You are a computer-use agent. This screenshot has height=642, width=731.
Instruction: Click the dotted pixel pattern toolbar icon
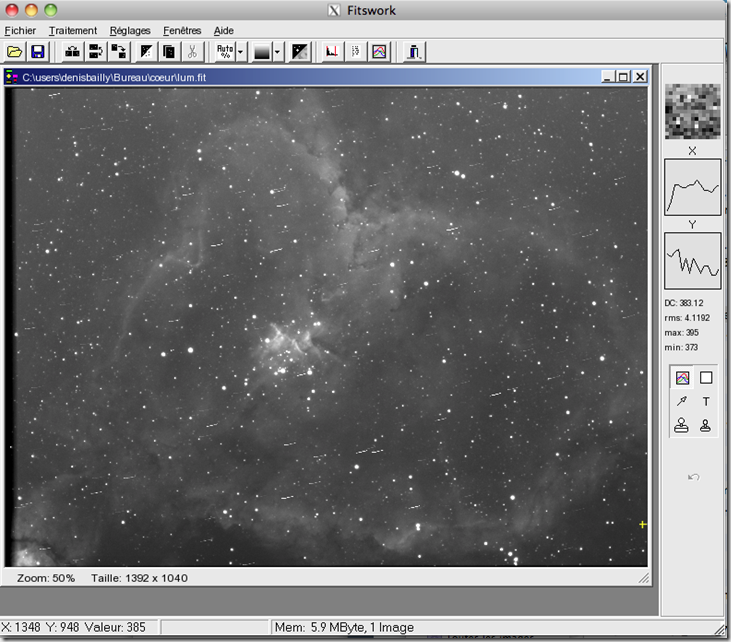point(355,51)
